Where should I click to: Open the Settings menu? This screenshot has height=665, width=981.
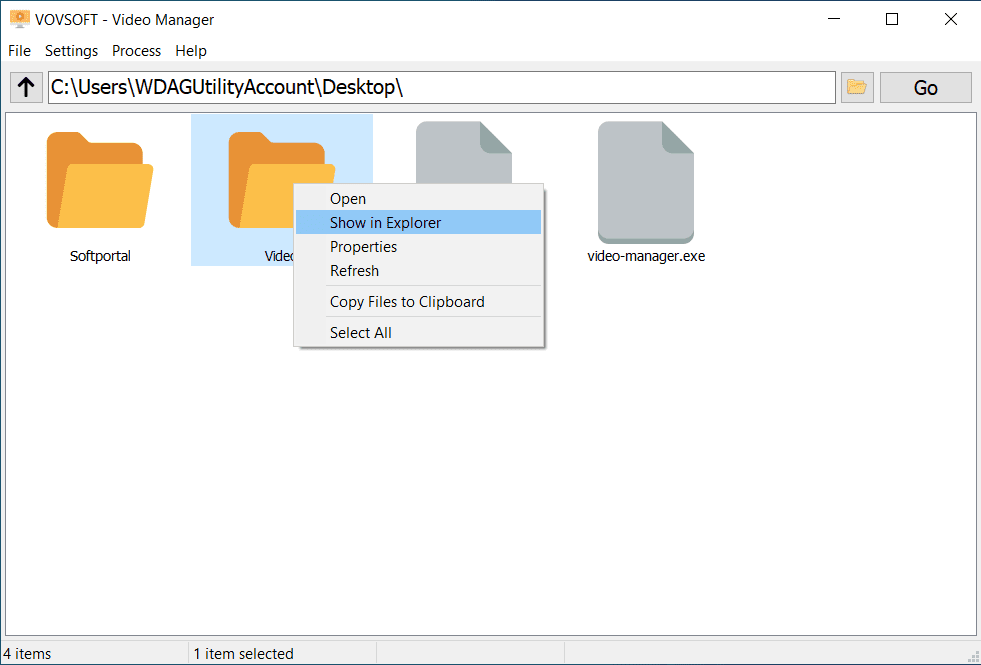[71, 51]
